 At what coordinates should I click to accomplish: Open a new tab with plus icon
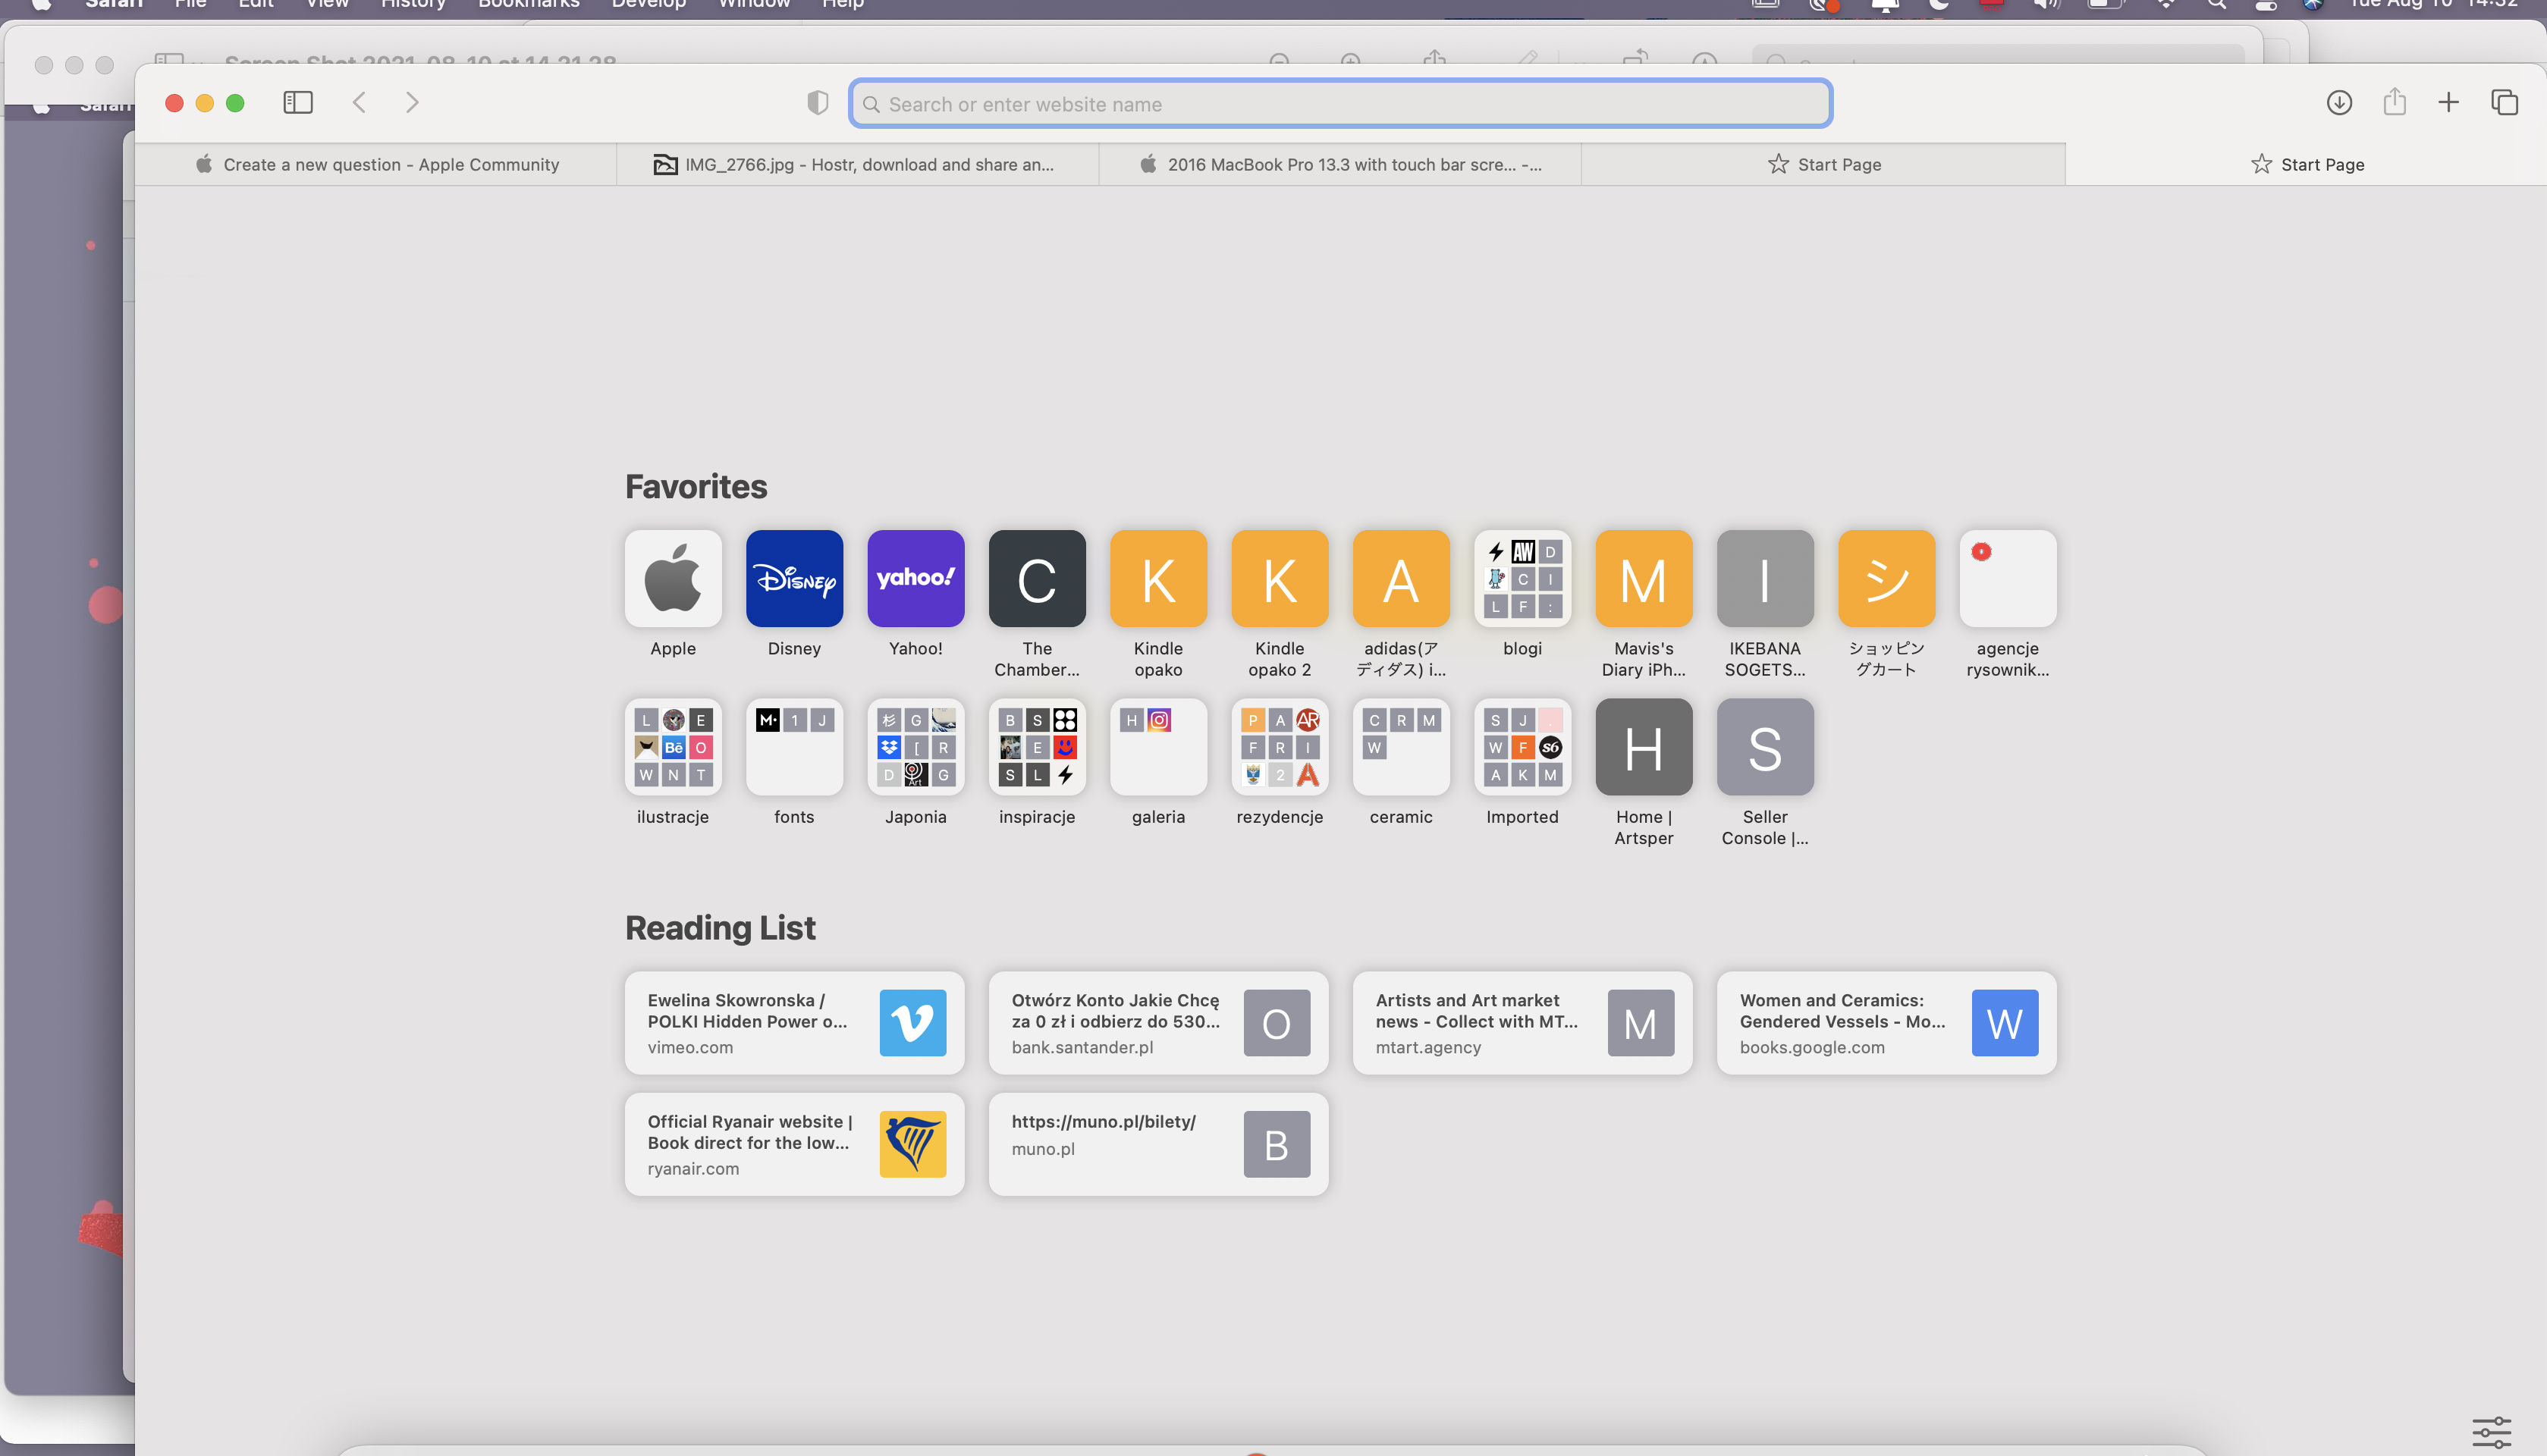click(2448, 103)
